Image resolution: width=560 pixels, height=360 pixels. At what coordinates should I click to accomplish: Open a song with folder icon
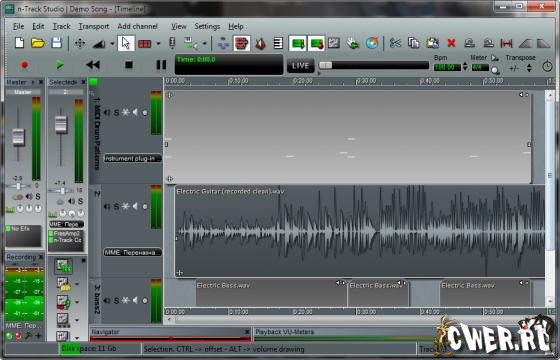[x=38, y=43]
